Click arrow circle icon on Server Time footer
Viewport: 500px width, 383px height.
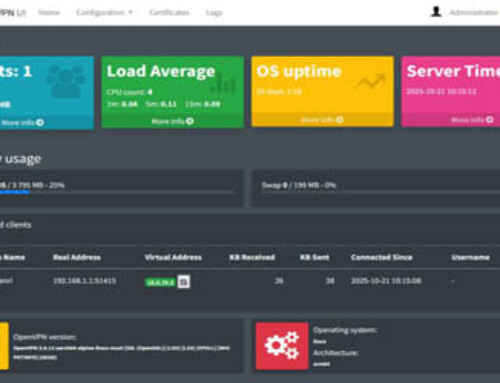(490, 120)
